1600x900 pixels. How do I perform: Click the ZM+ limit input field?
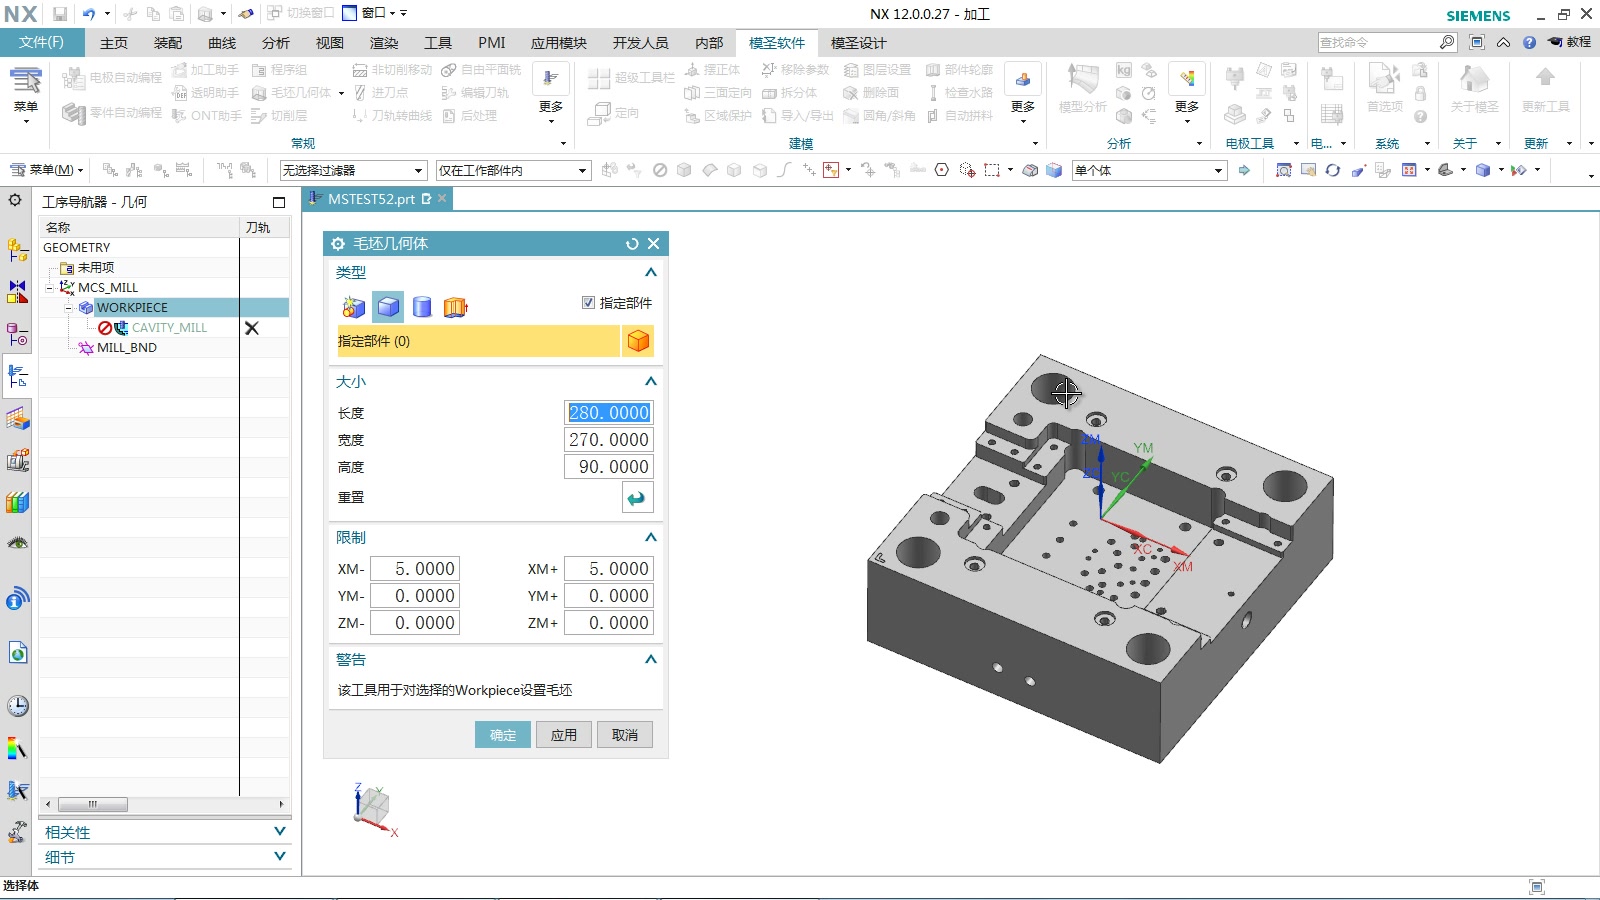608,623
